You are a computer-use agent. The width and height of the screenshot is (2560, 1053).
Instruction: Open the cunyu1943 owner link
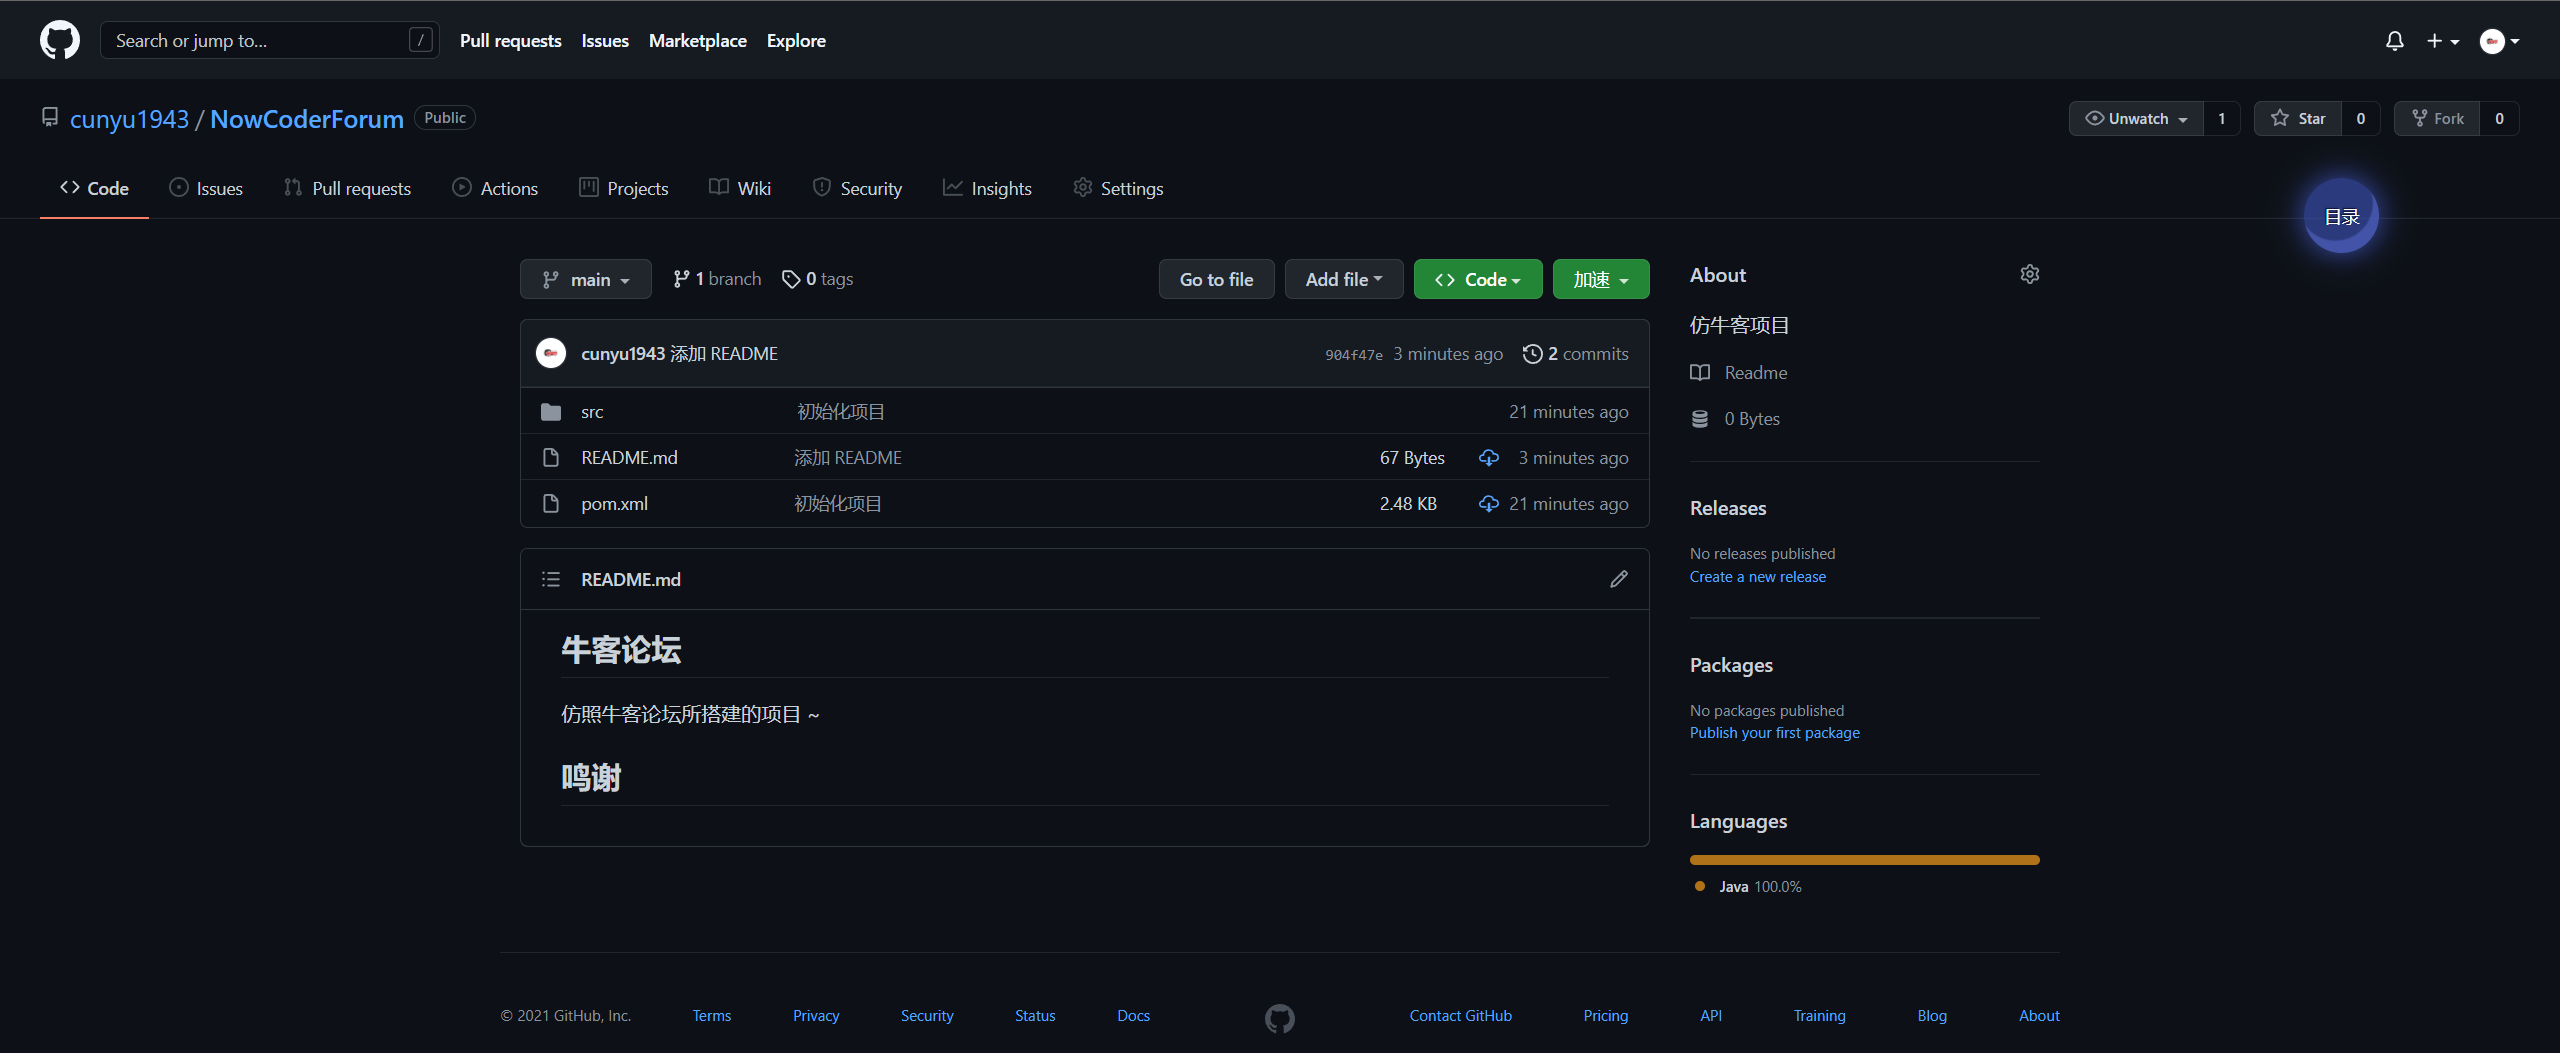click(129, 119)
